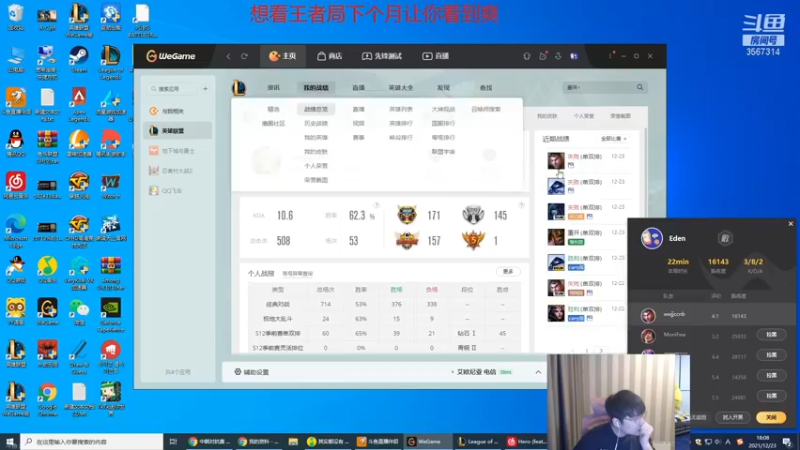Select 个人荣誉 in dropdown menu
The image size is (800, 450).
[316, 166]
